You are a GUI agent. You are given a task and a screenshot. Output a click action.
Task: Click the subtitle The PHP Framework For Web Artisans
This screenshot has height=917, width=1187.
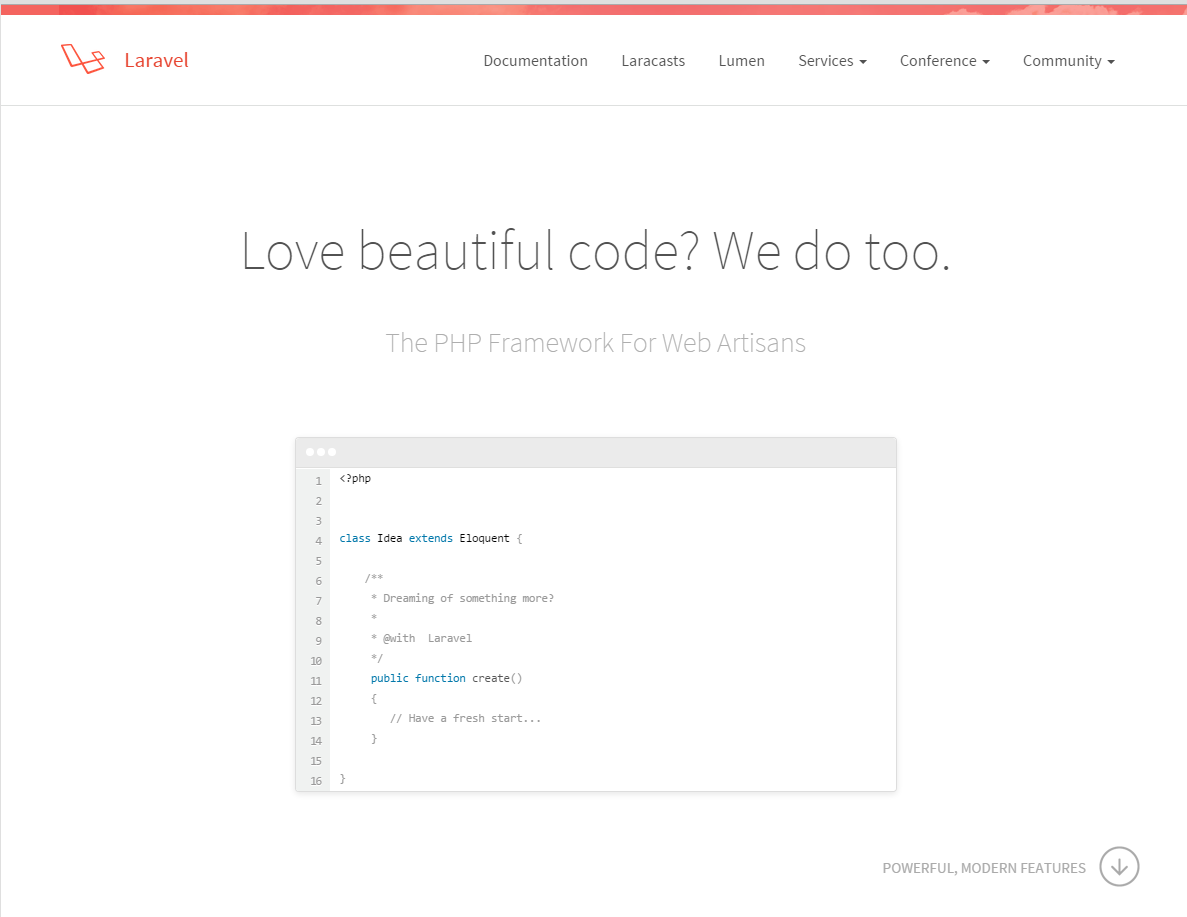(x=595, y=343)
